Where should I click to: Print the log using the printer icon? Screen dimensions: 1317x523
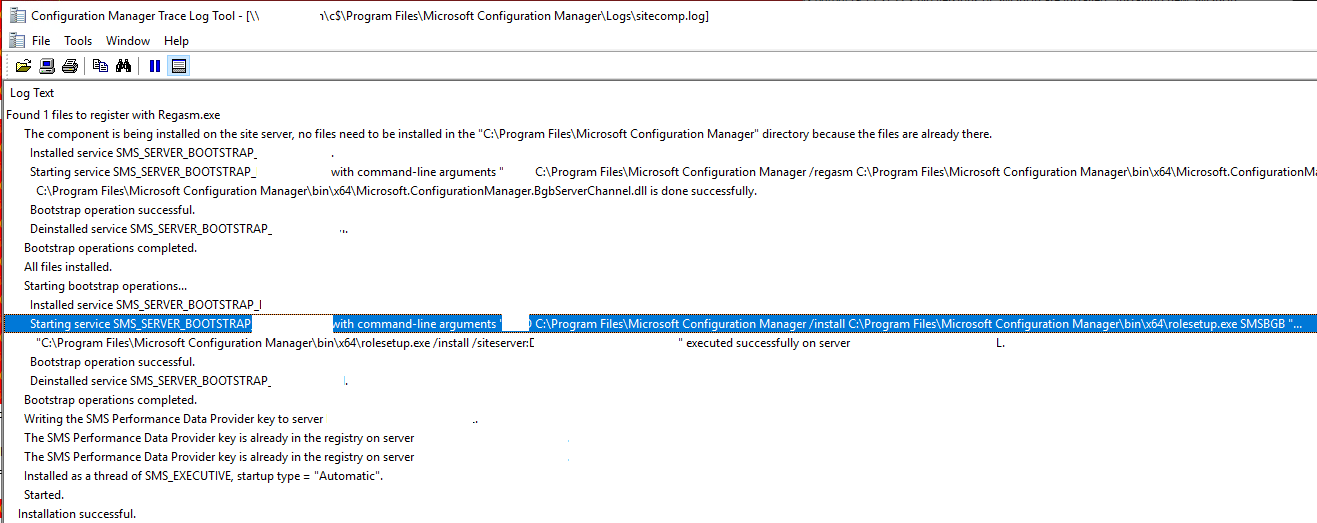69,66
